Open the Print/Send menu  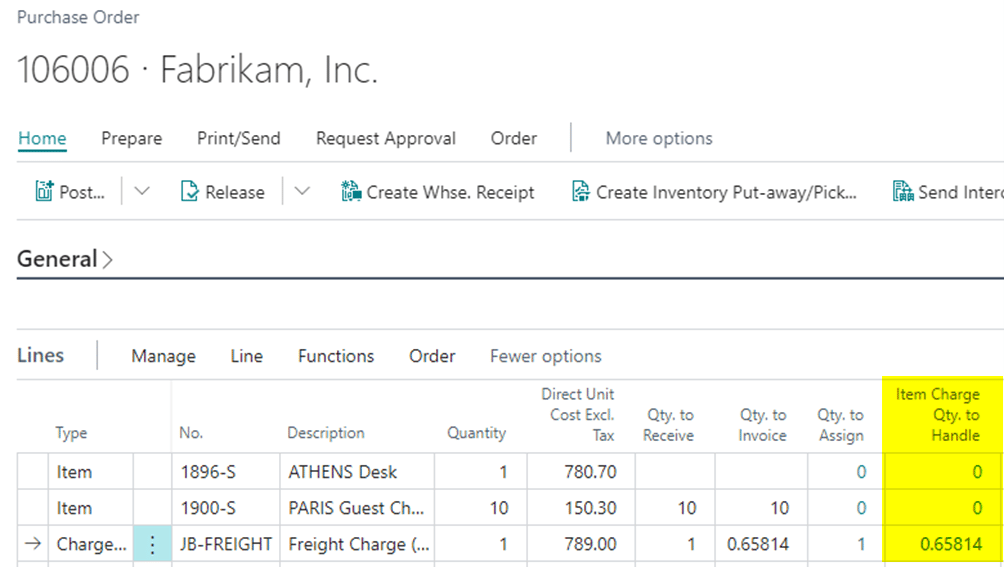[238, 139]
